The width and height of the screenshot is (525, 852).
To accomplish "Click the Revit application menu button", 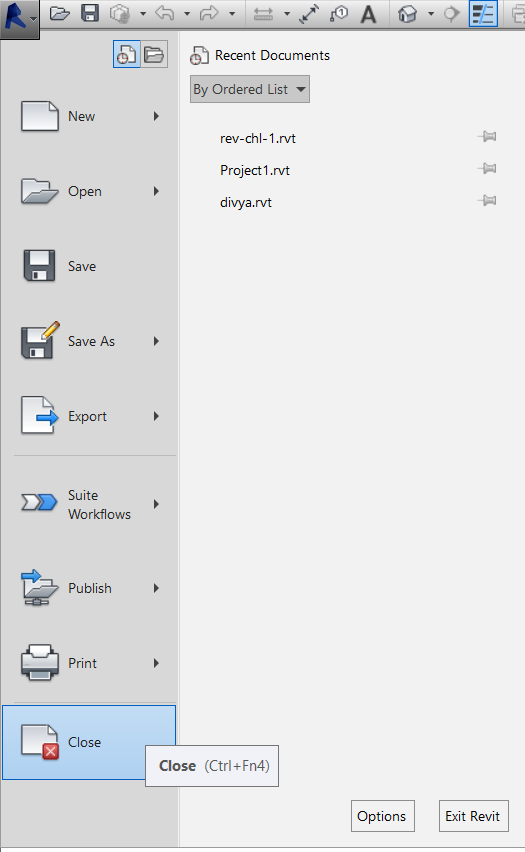I will 20,18.
